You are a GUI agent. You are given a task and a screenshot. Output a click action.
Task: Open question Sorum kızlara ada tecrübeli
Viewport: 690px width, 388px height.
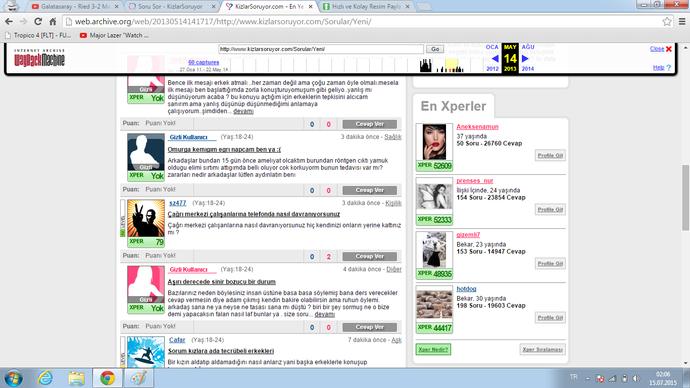tap(221, 351)
